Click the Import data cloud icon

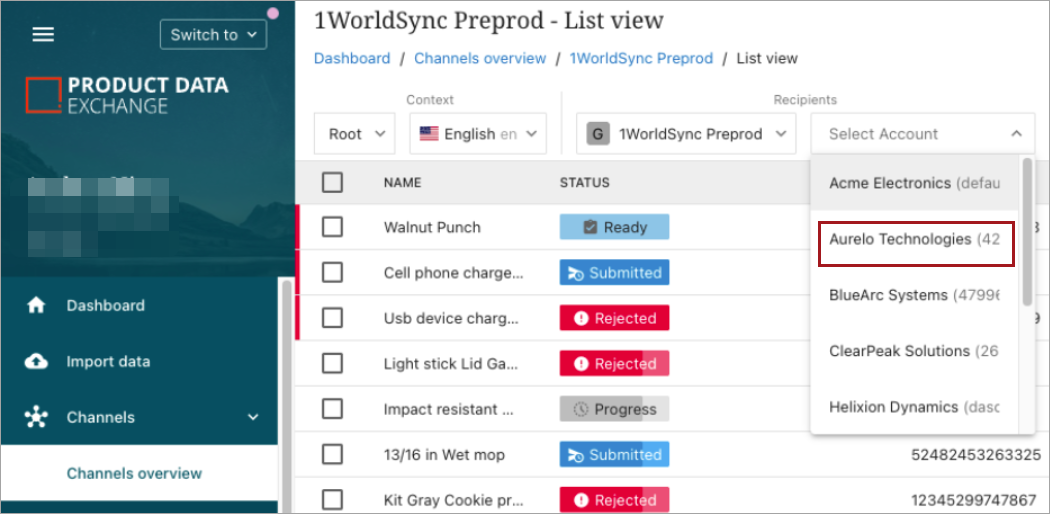[x=37, y=362]
